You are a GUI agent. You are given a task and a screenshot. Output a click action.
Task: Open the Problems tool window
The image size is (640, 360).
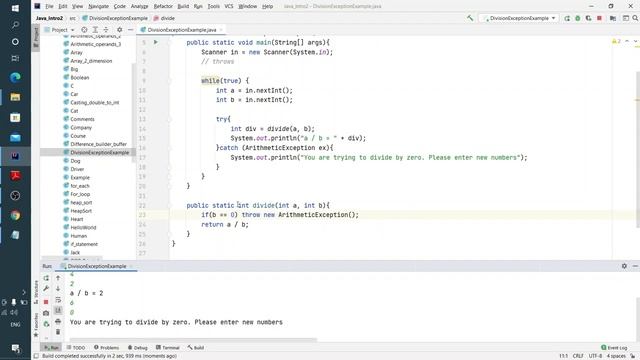[x=107, y=348]
